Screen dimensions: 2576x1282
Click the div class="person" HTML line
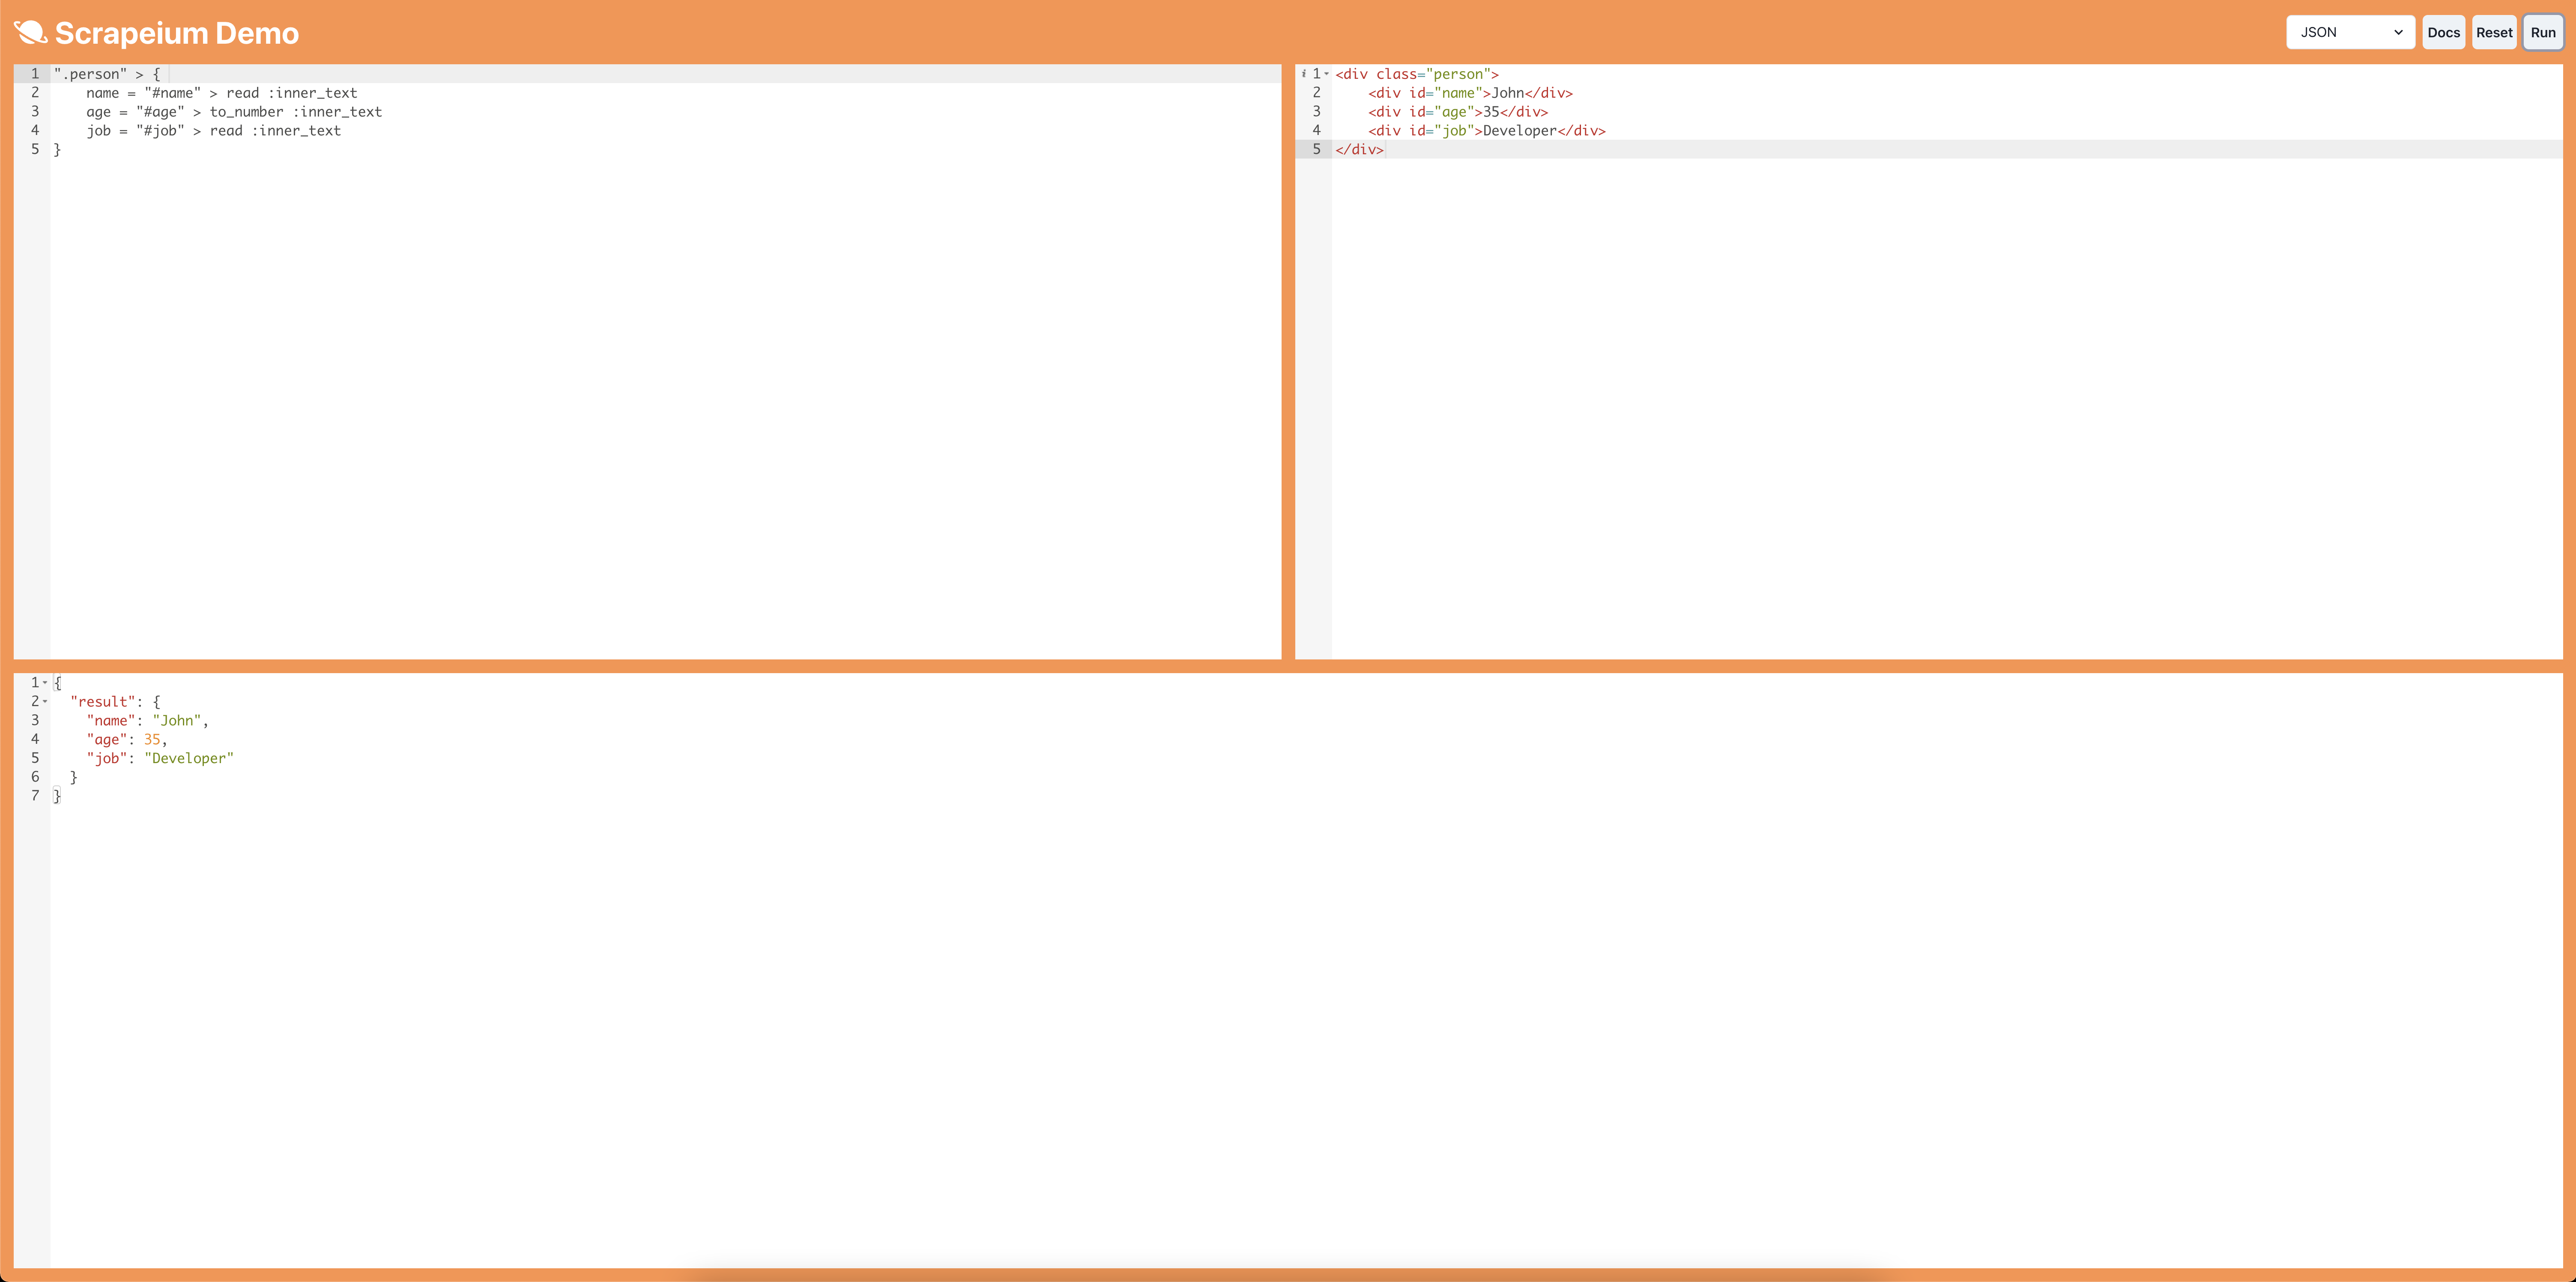1417,74
